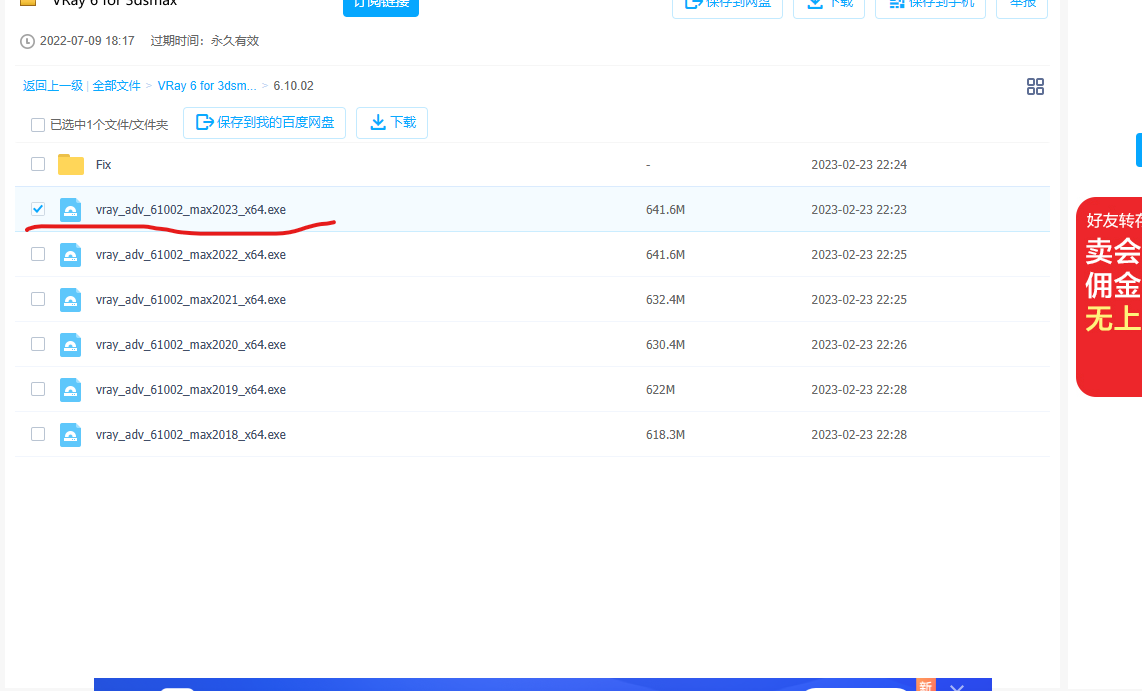Select file name vray_adv_61002_max2022_x64.exe
The image size is (1142, 691).
tap(191, 255)
